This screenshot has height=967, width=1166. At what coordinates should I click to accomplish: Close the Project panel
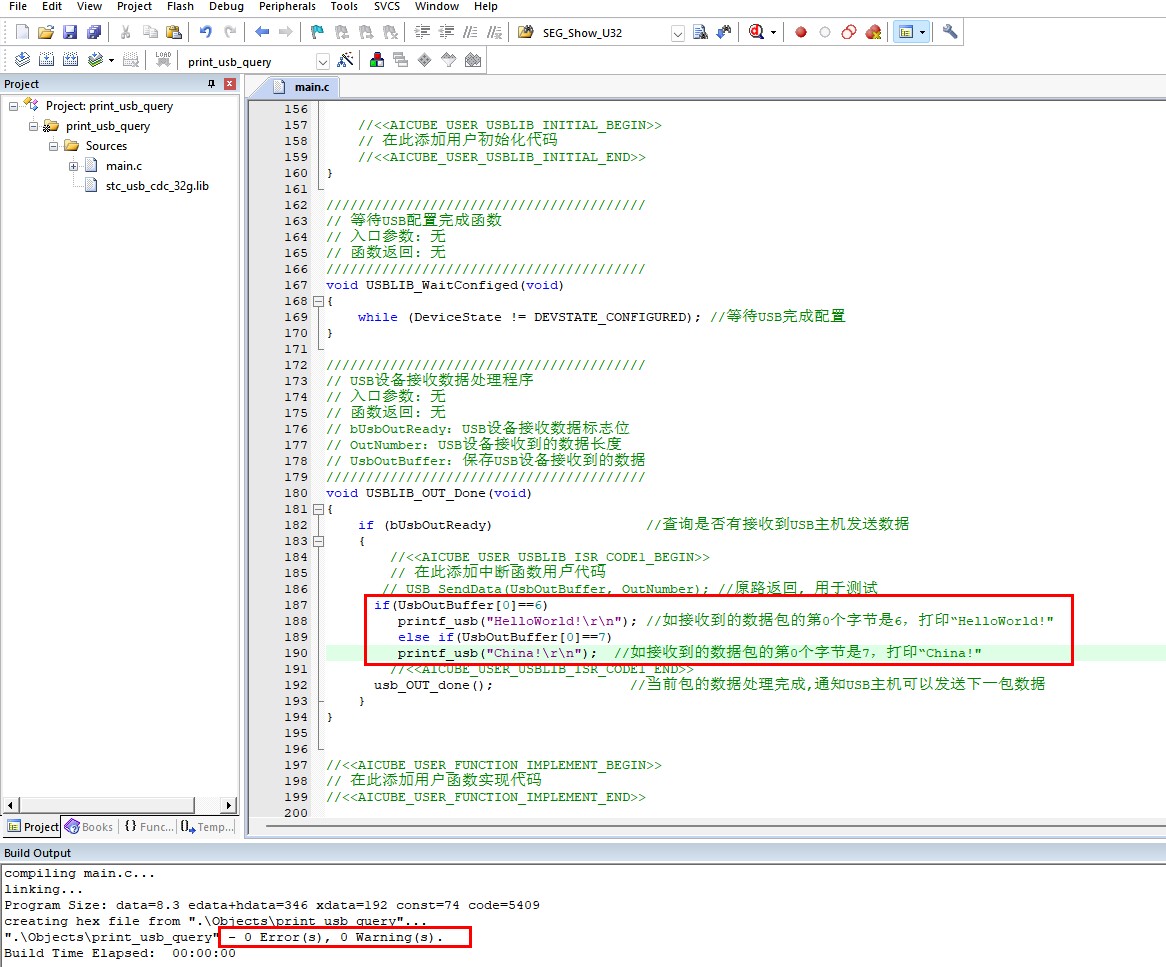(x=230, y=84)
